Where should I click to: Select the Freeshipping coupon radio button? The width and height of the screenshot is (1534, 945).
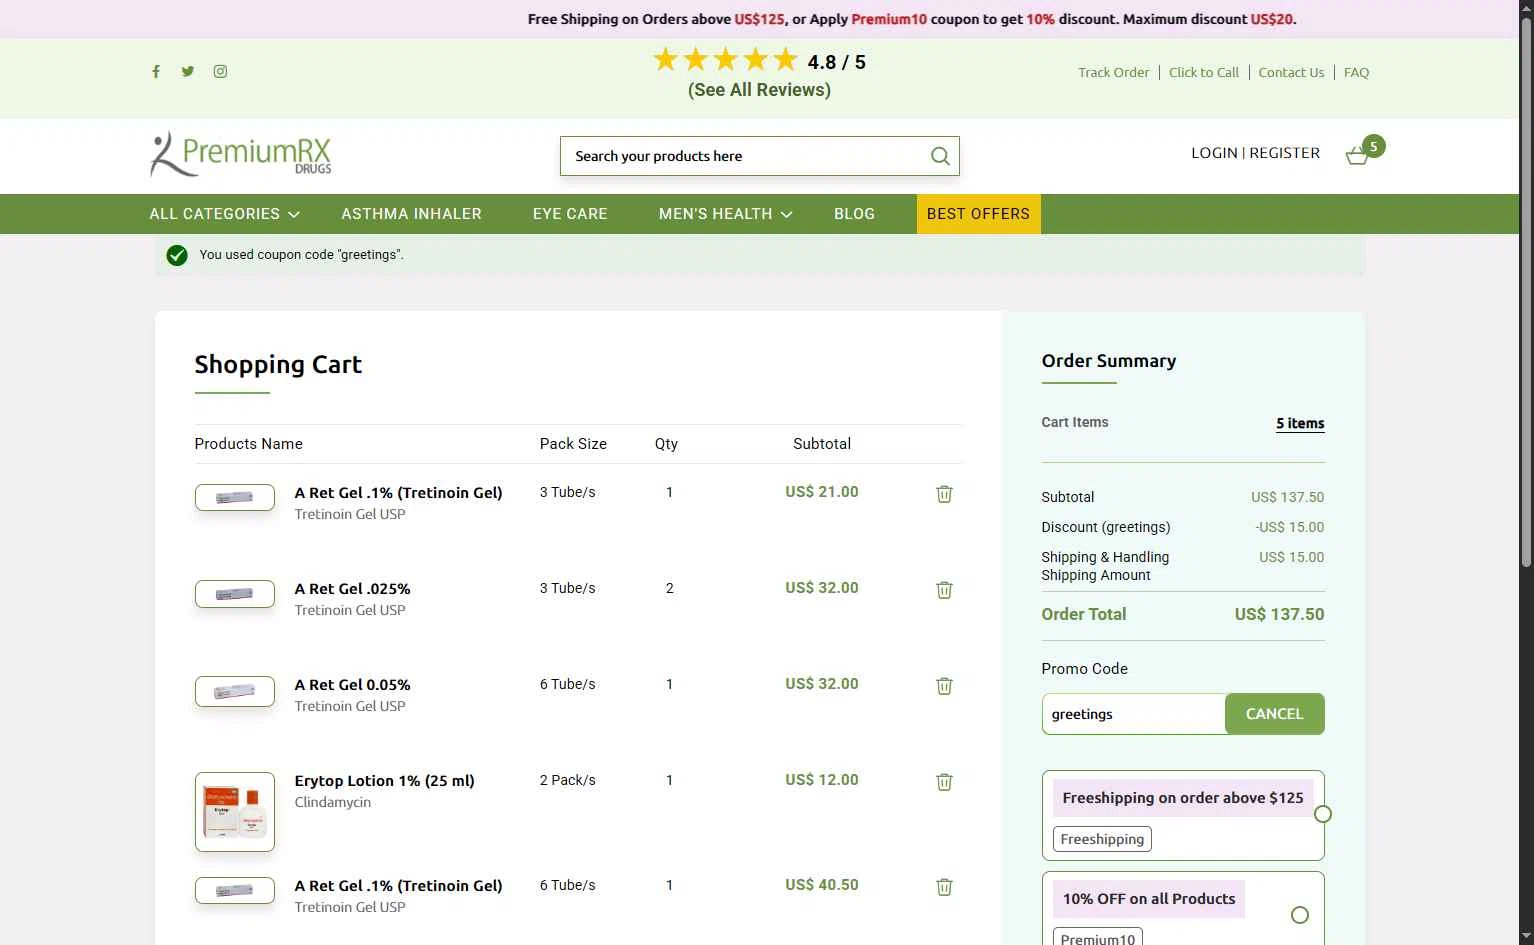(1323, 814)
